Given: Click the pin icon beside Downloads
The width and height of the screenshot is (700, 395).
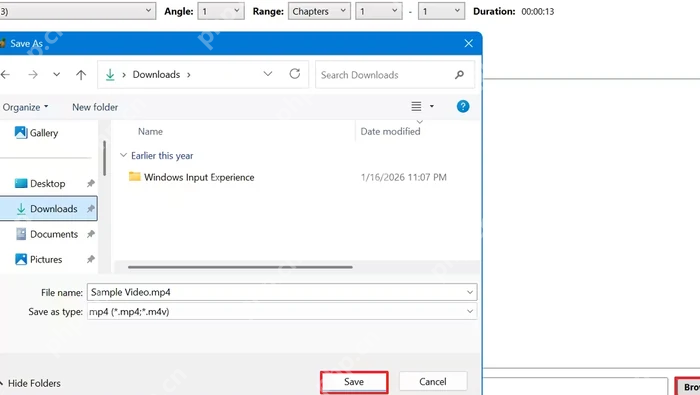Looking at the screenshot, I should pos(91,208).
